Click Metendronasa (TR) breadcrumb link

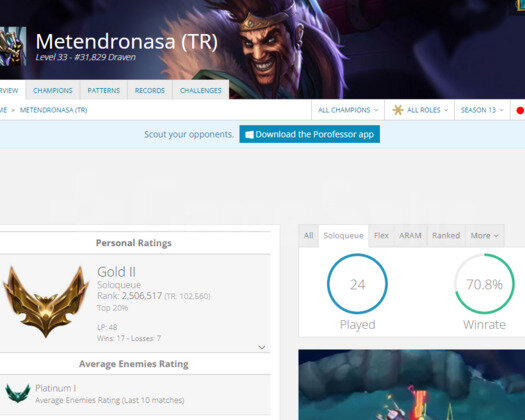53,110
